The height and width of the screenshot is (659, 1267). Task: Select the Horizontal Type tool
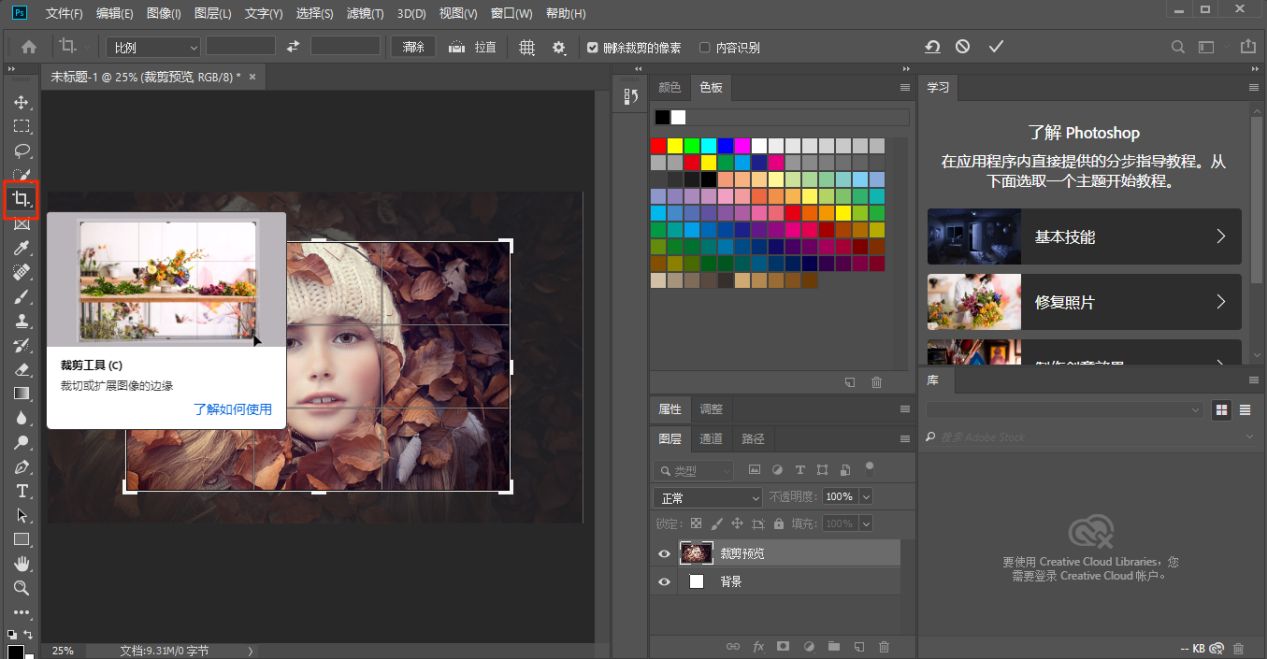21,491
